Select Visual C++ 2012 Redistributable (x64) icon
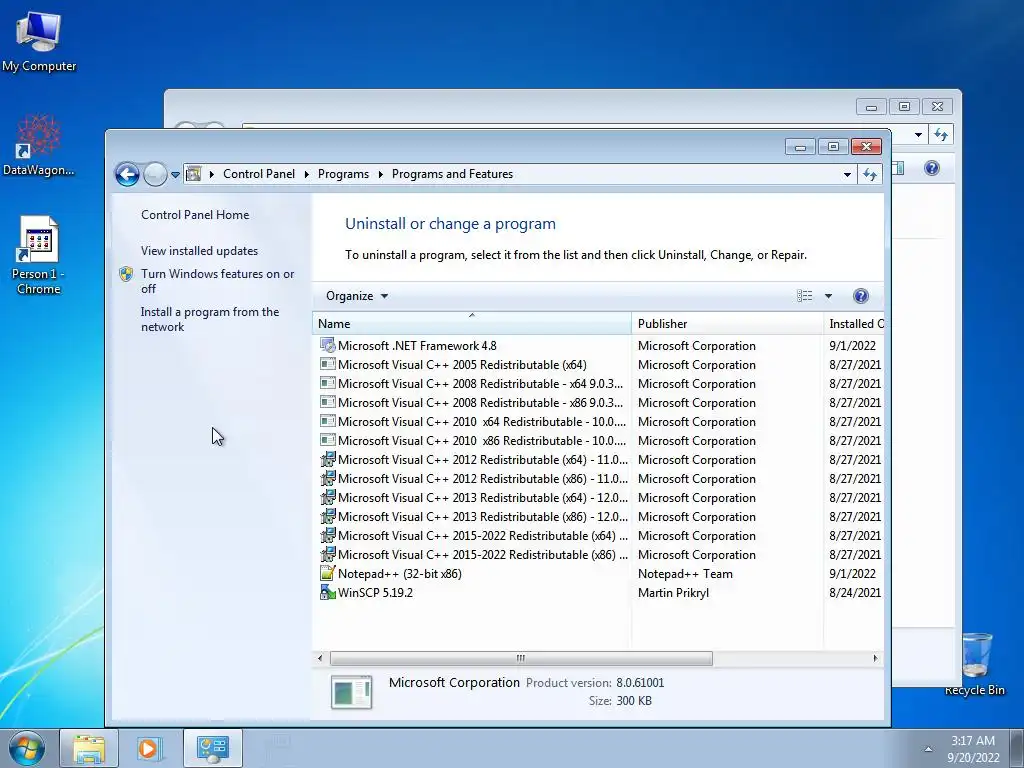 pos(327,459)
